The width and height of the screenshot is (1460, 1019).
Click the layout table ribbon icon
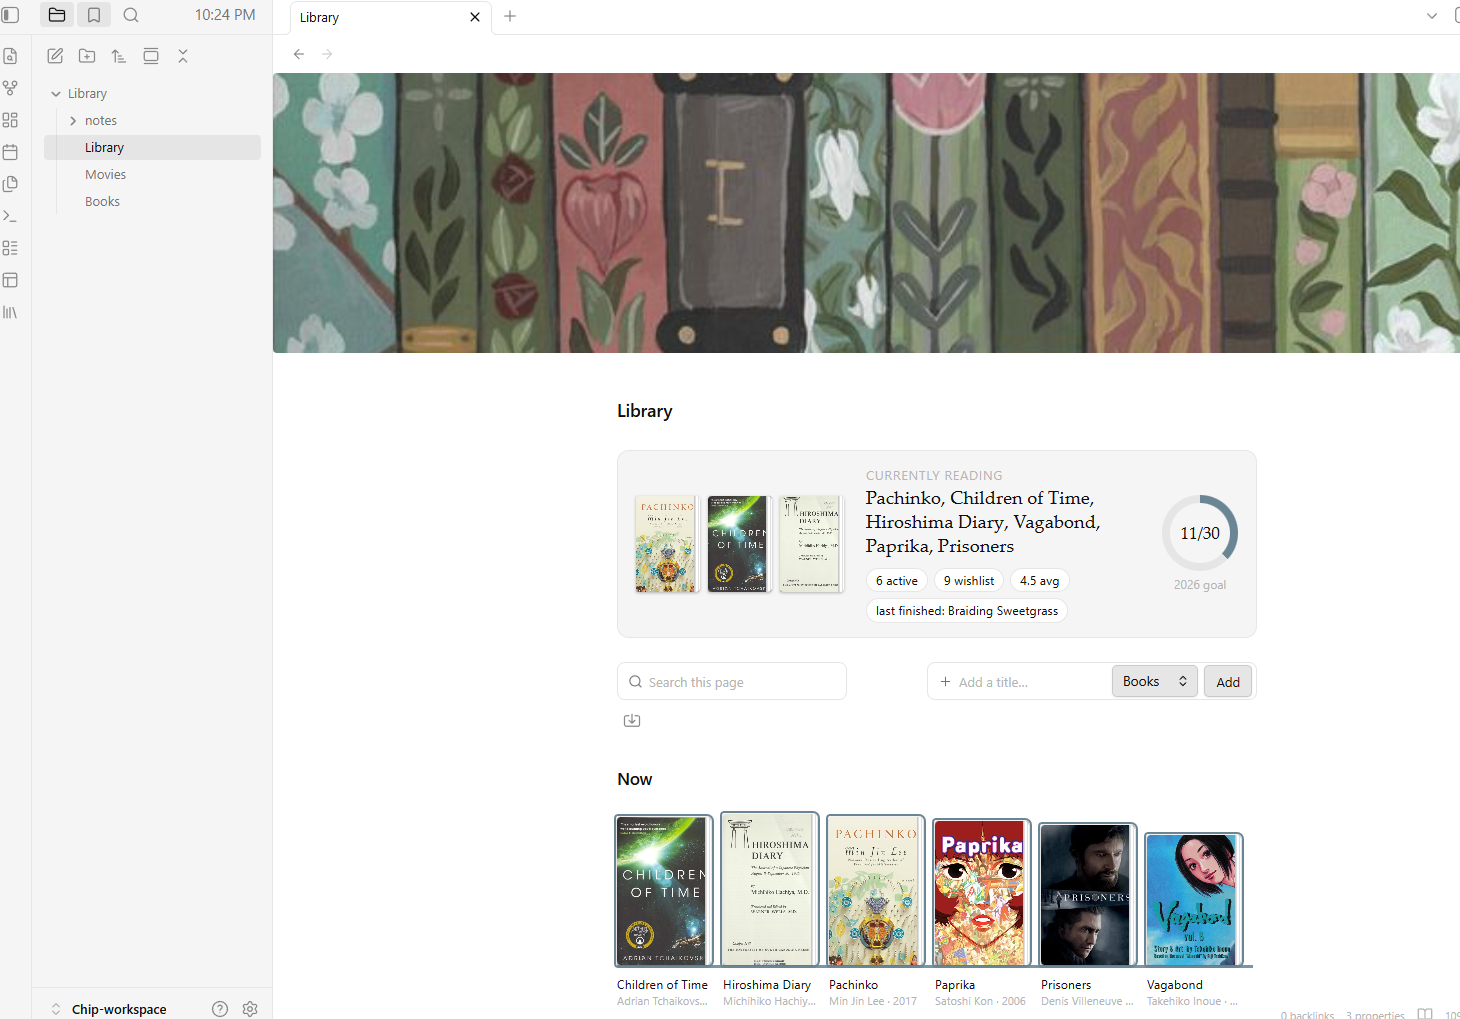[10, 280]
